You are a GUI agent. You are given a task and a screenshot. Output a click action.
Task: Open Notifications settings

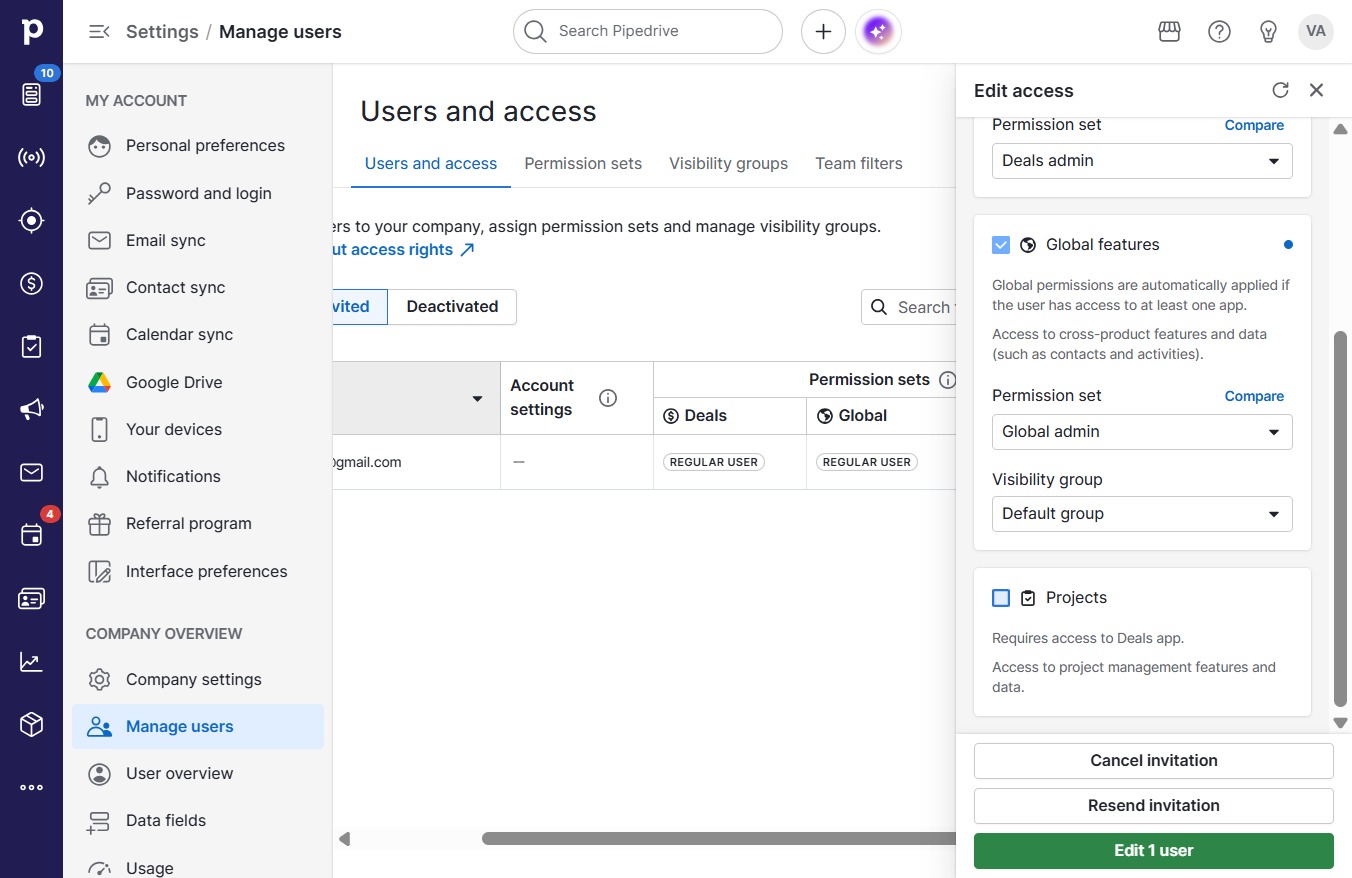(x=198, y=477)
